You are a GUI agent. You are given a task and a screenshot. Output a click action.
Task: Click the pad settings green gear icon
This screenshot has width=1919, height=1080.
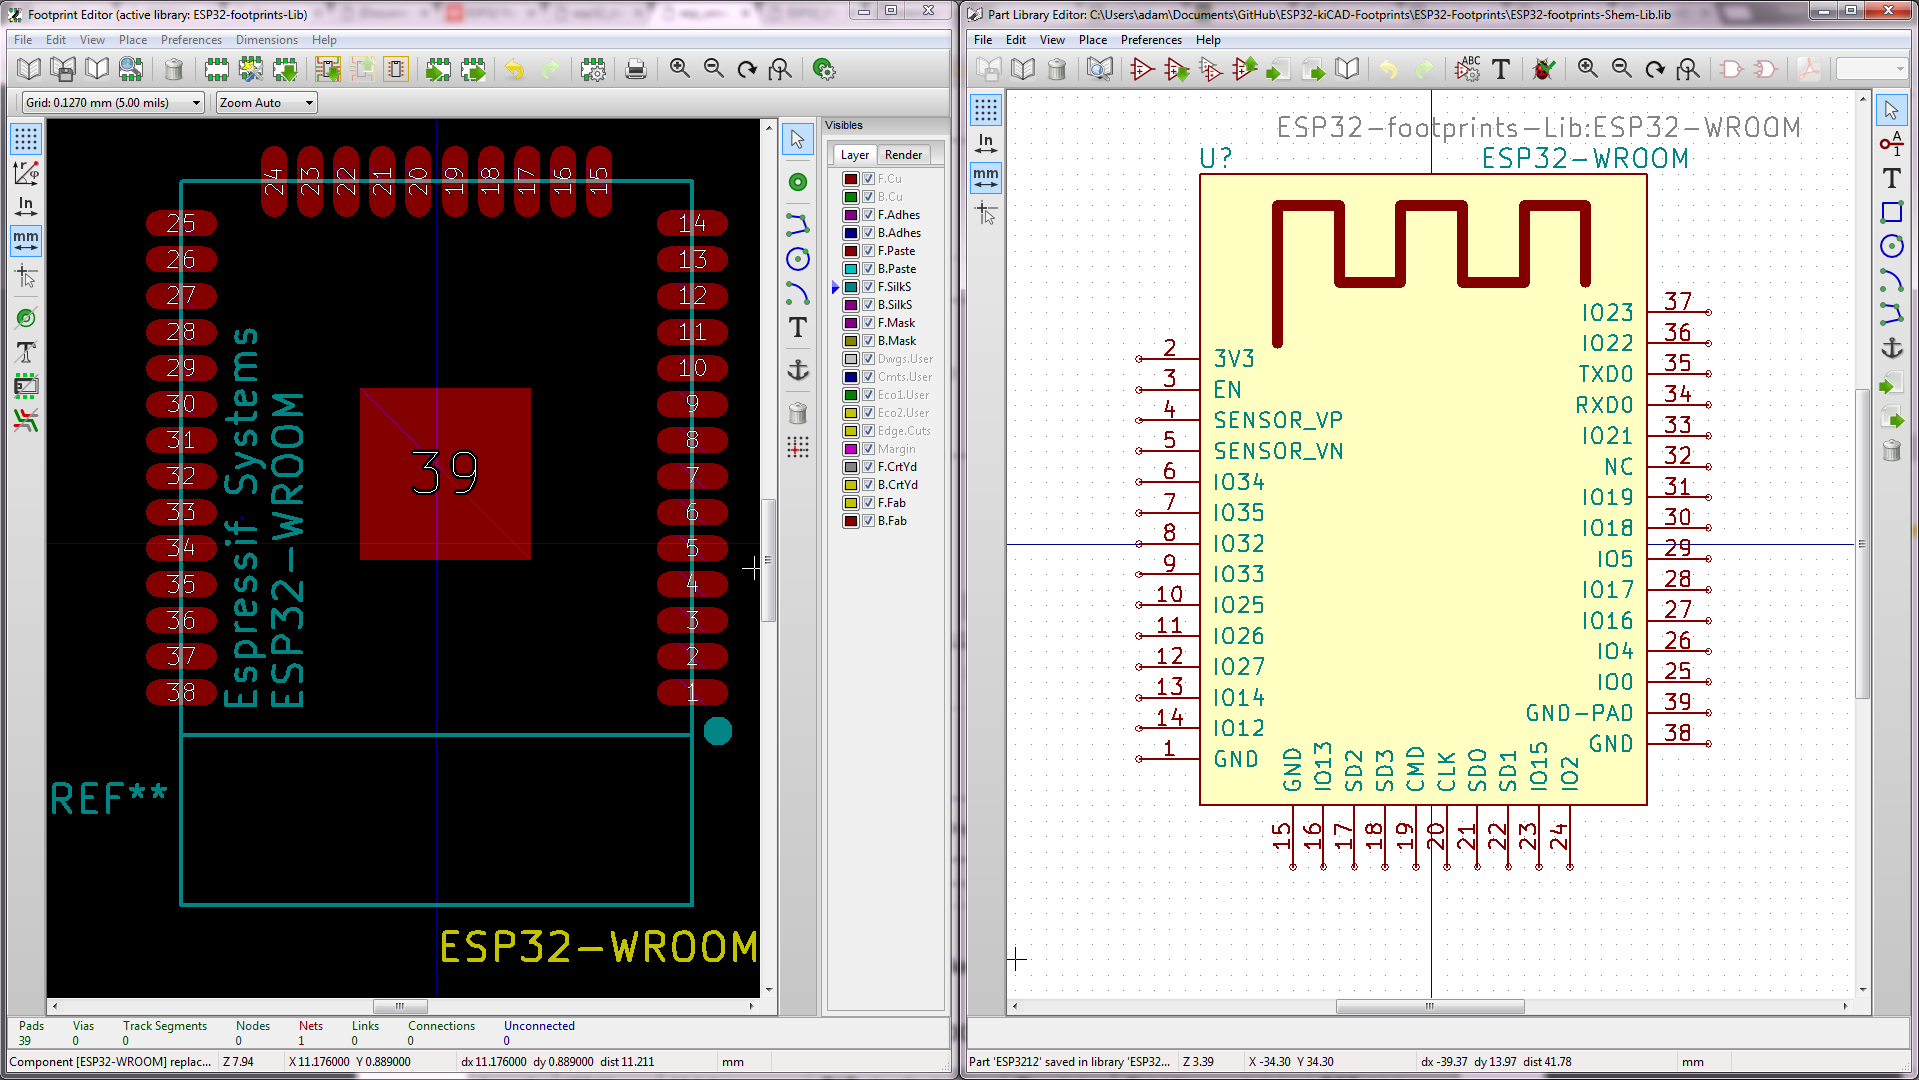[x=824, y=69]
